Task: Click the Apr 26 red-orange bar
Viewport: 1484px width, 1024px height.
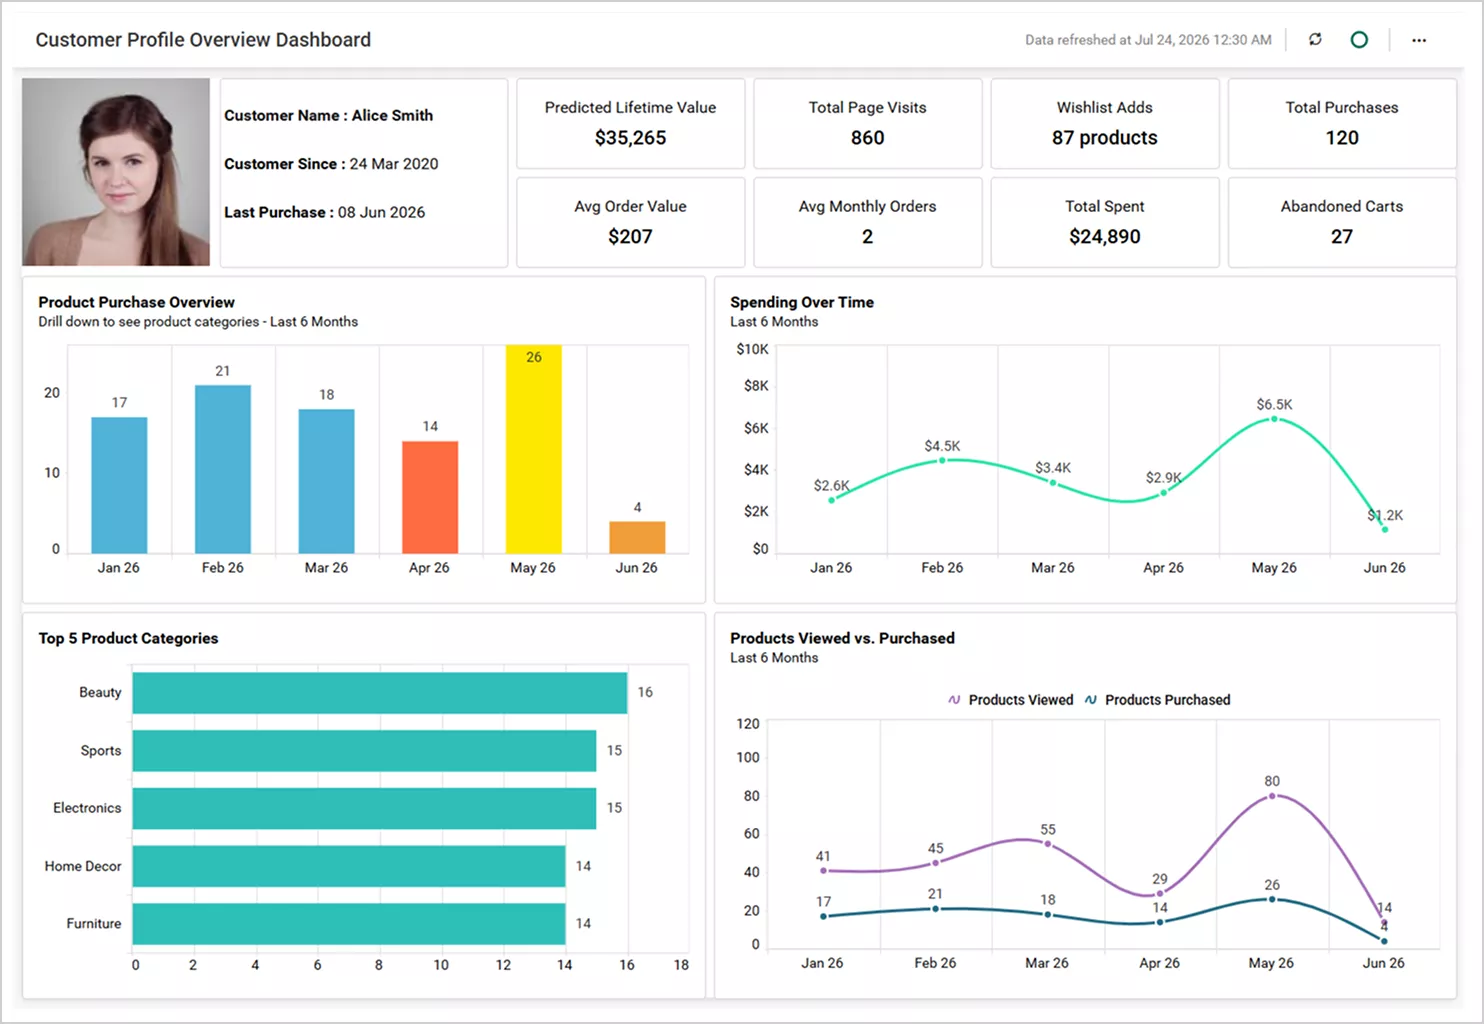Action: click(x=430, y=497)
